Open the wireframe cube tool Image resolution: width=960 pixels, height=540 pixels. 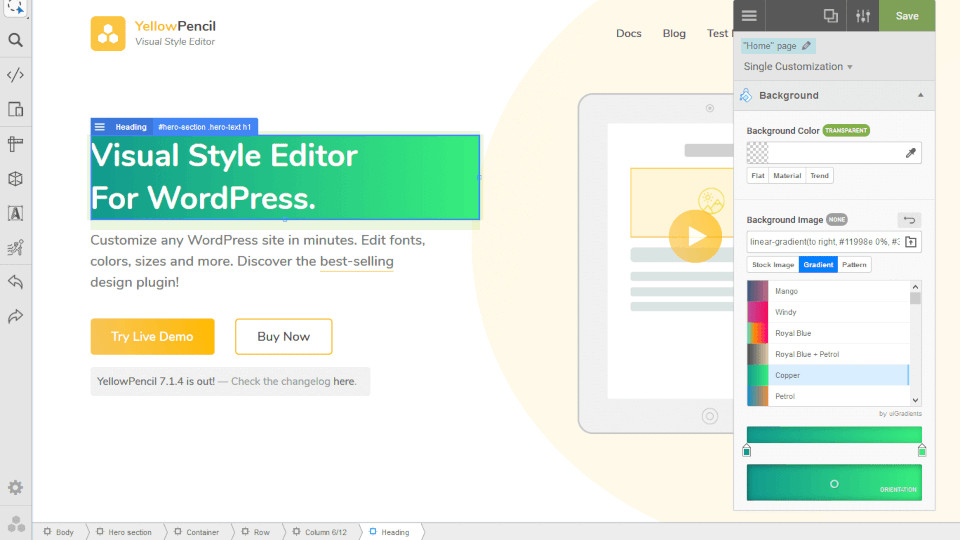coord(15,179)
